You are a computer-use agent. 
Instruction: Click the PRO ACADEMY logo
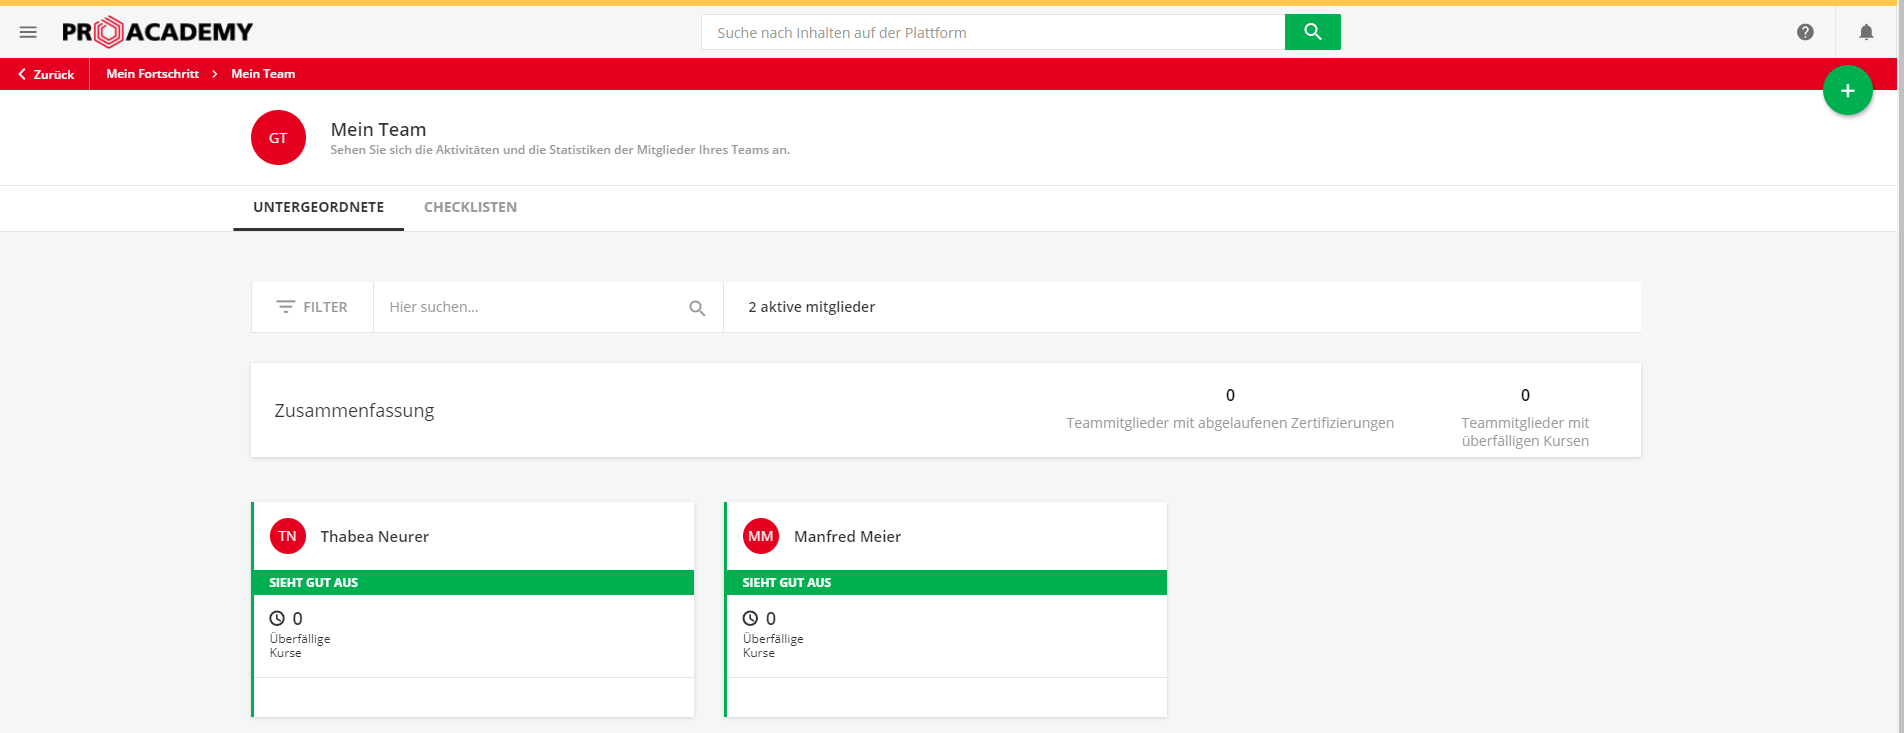tap(157, 32)
